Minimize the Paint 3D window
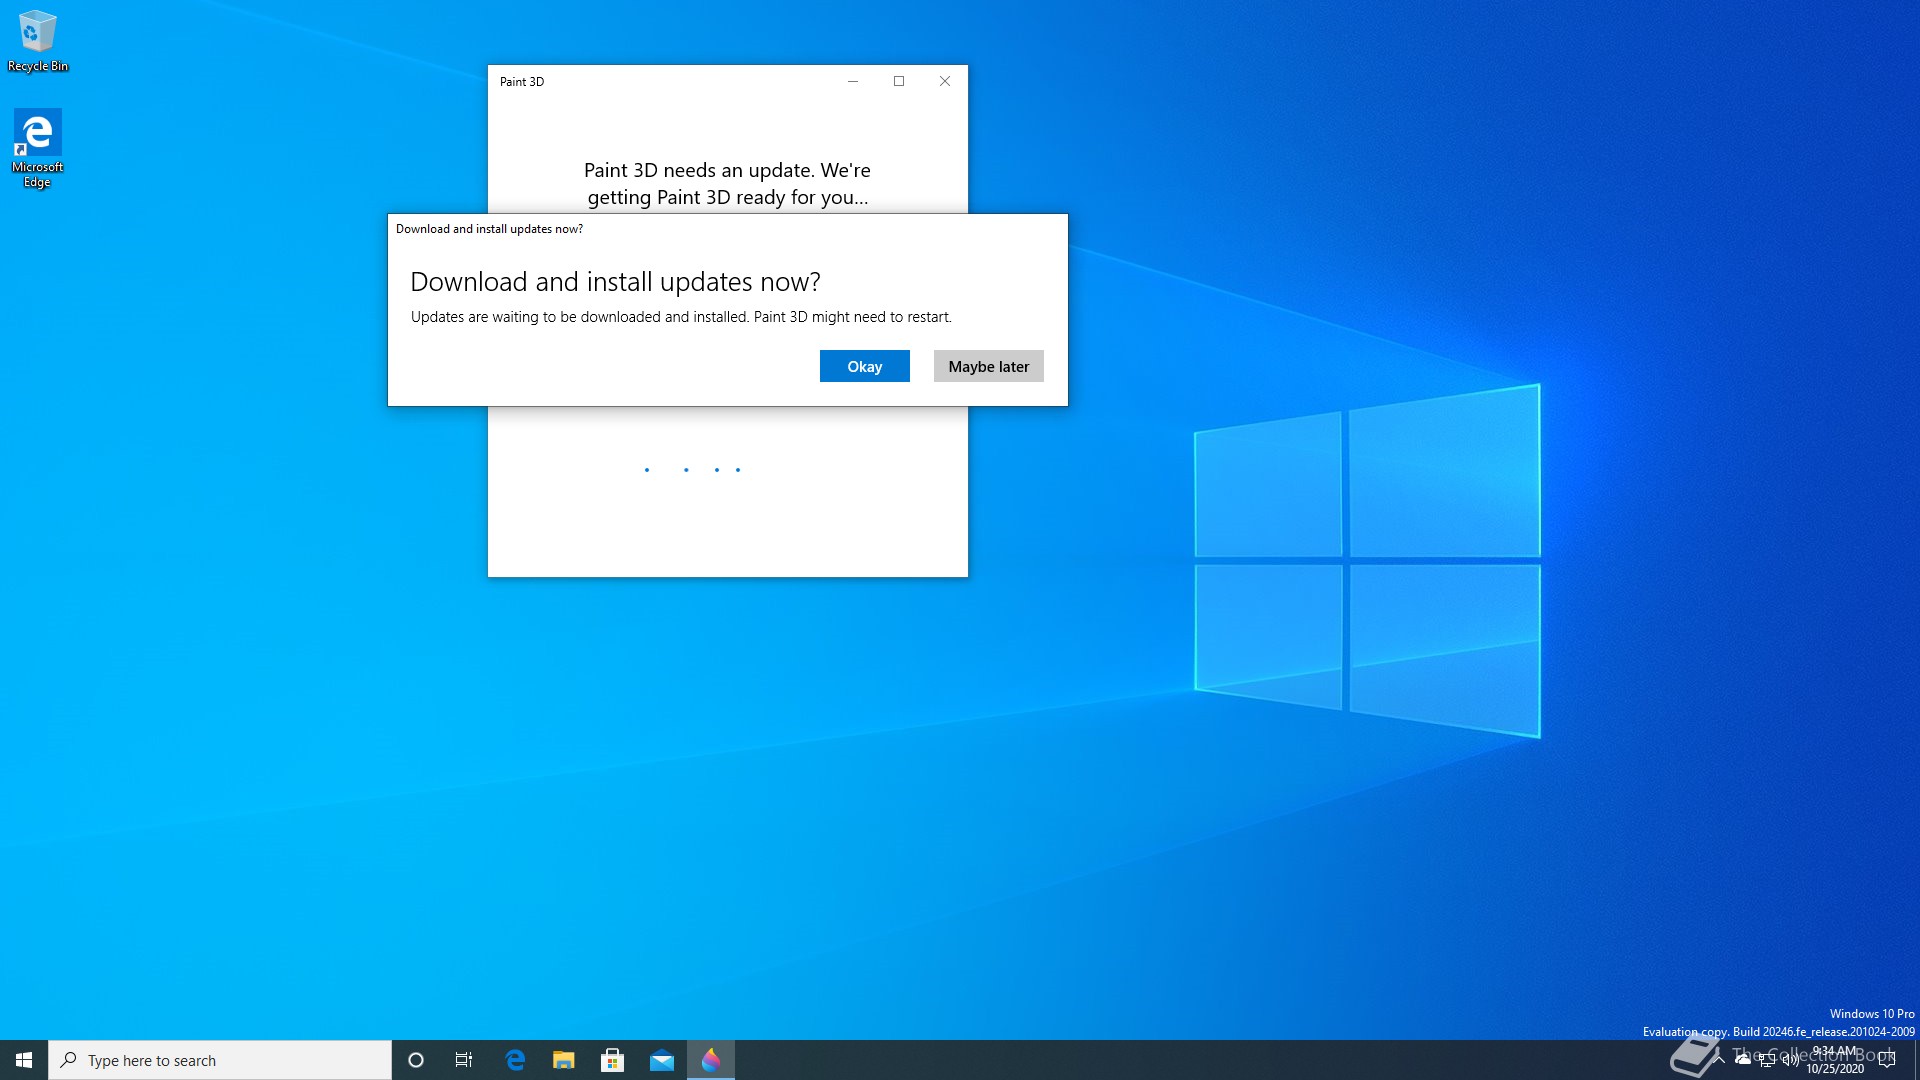The height and width of the screenshot is (1080, 1920). [x=853, y=81]
